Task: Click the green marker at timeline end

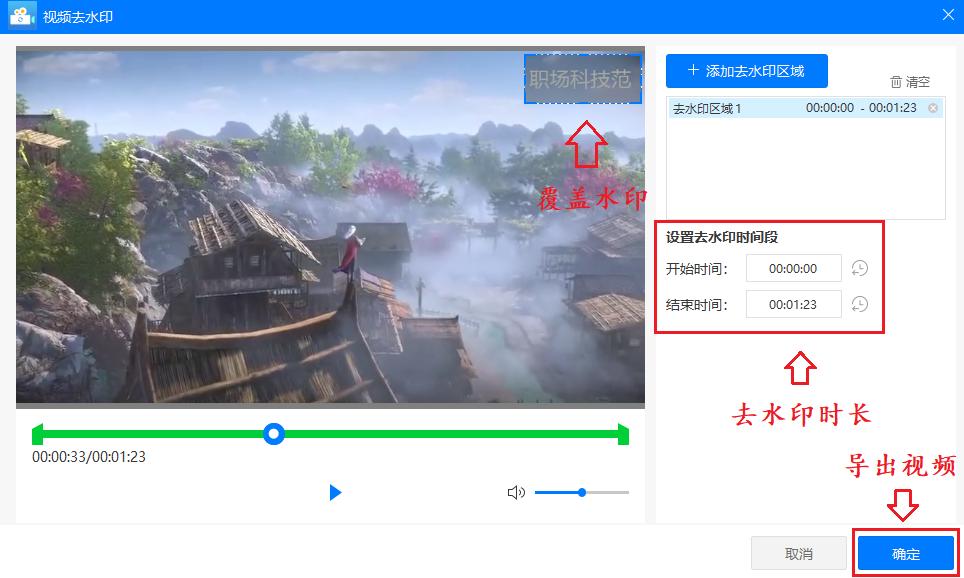Action: click(622, 434)
